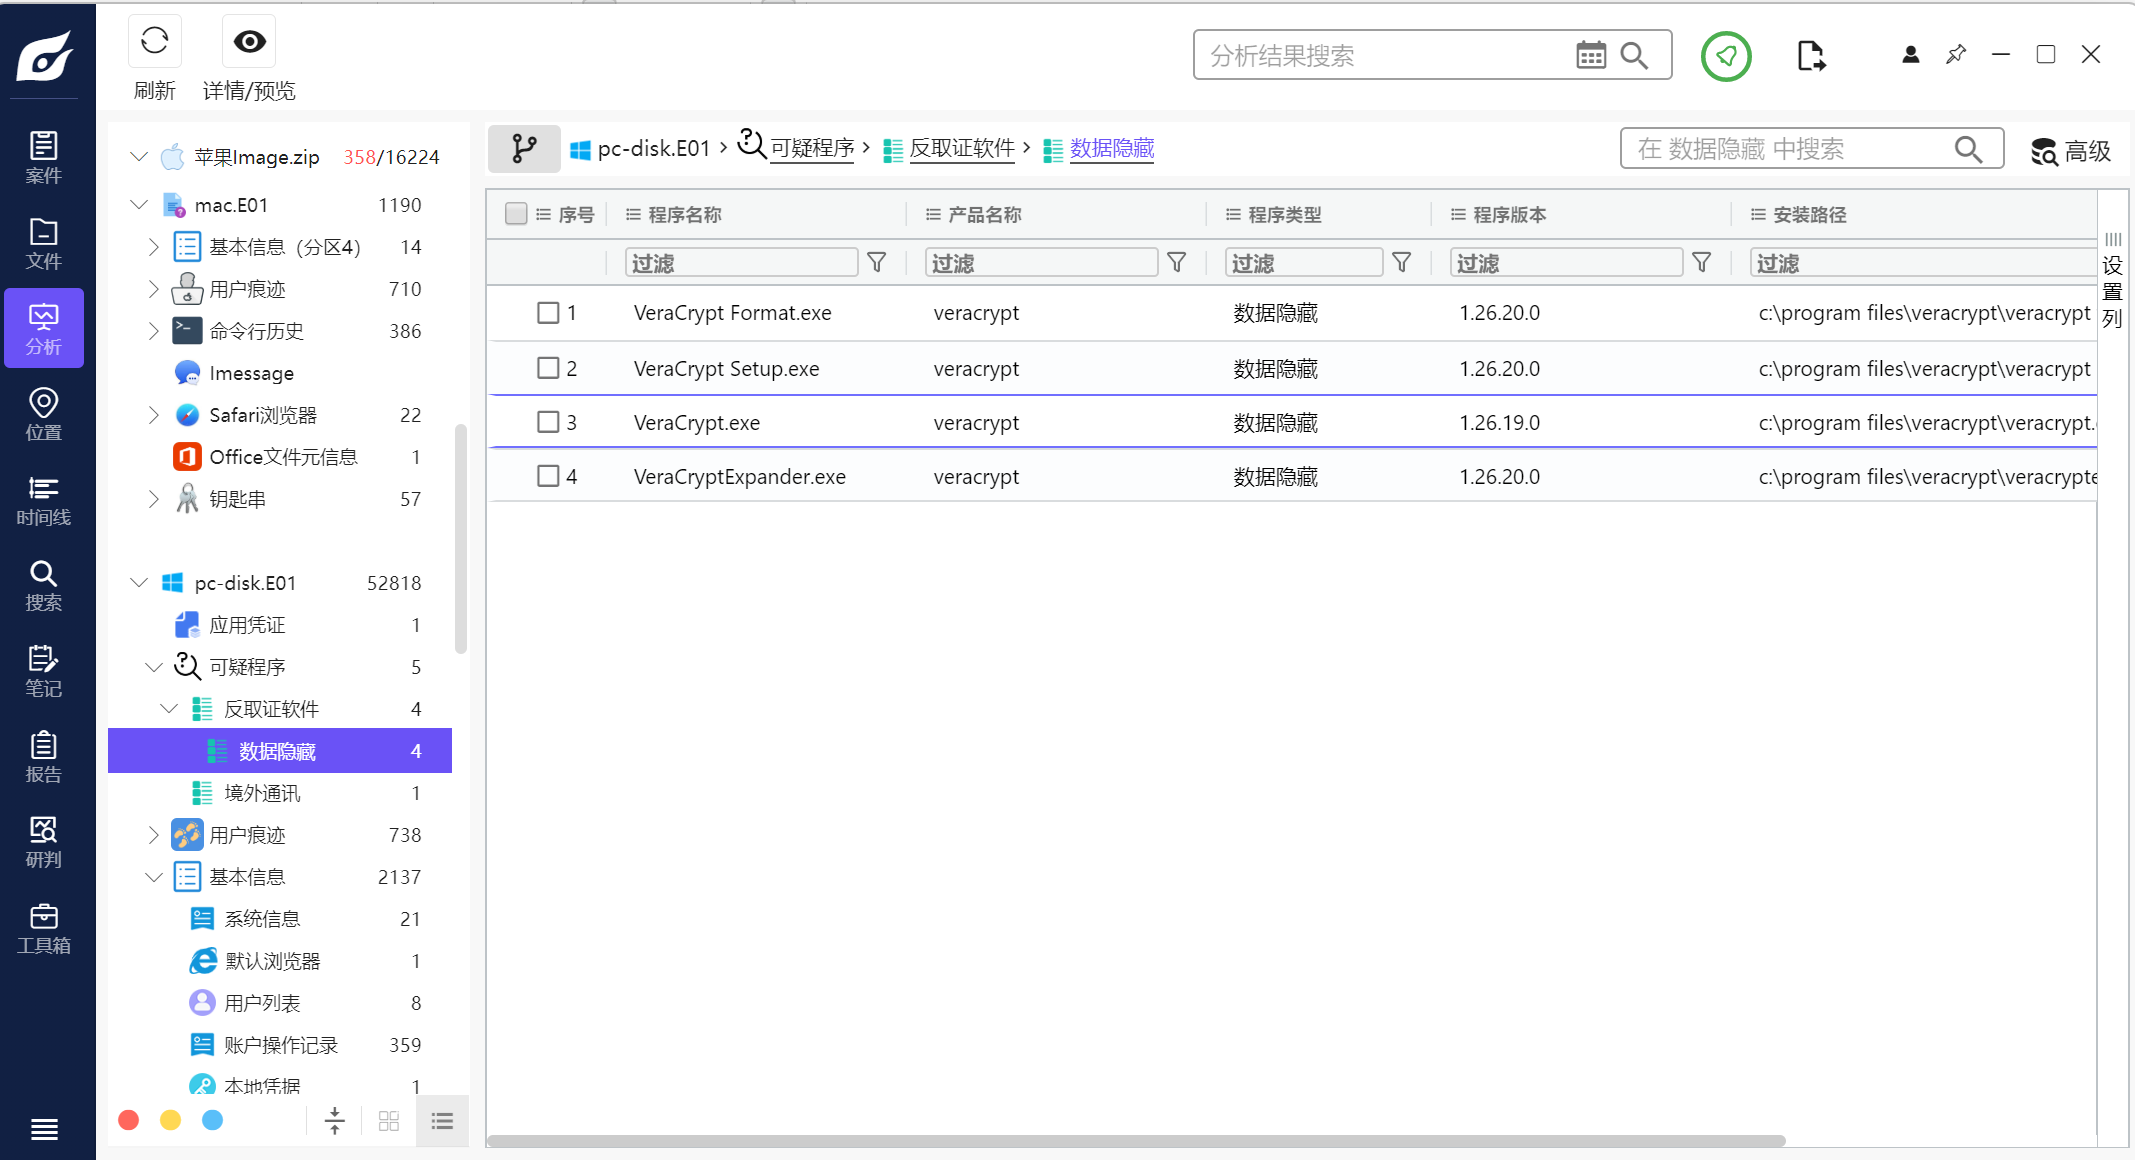The width and height of the screenshot is (2135, 1160).
Task: Click the 设置列 column settings button
Action: coord(2112,281)
